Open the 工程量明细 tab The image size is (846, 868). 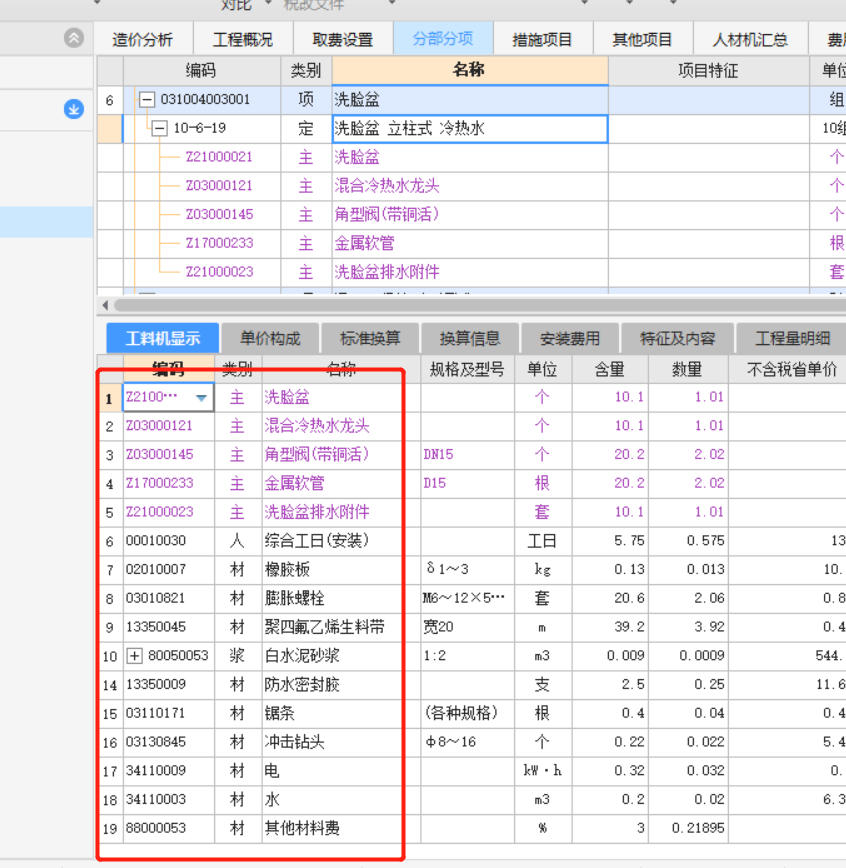(x=792, y=338)
